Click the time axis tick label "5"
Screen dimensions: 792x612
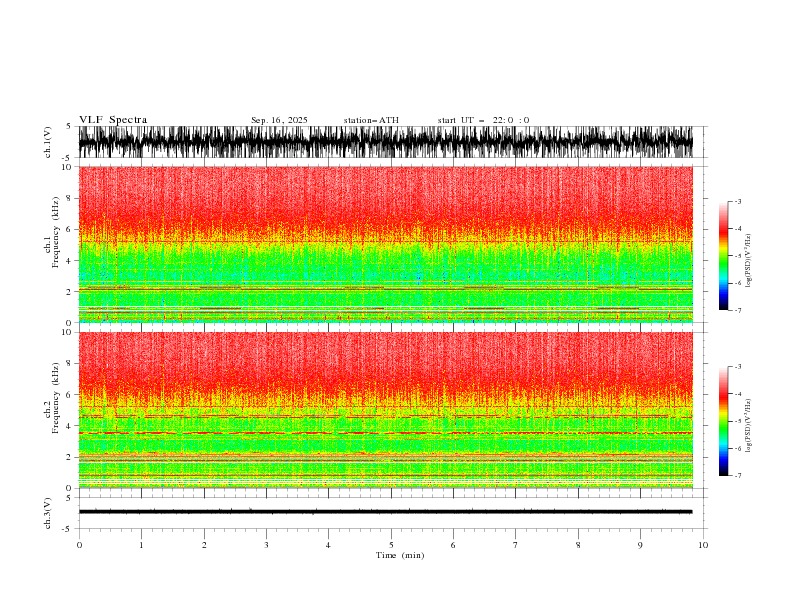pos(391,545)
